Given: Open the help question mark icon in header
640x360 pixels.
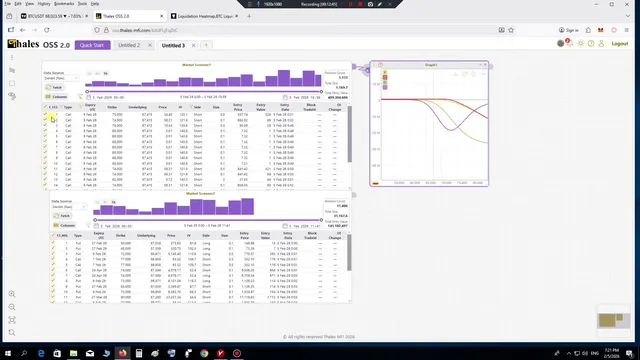Looking at the screenshot, I should point(591,44).
